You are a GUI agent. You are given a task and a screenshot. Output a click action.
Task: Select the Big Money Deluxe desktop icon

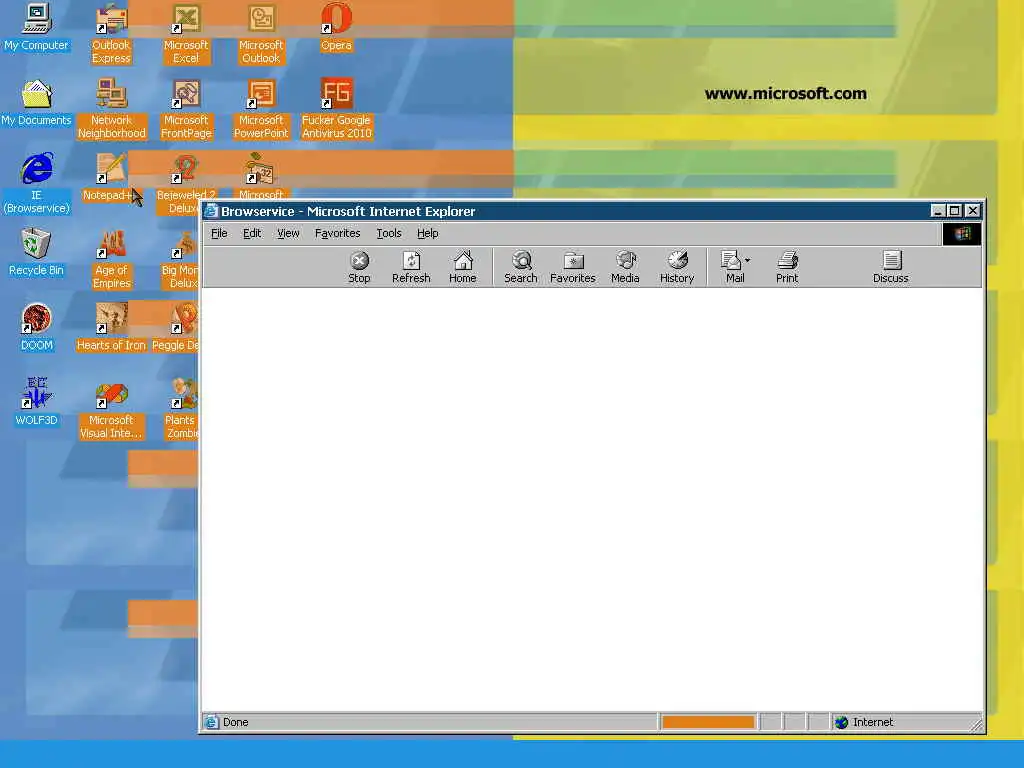point(180,258)
